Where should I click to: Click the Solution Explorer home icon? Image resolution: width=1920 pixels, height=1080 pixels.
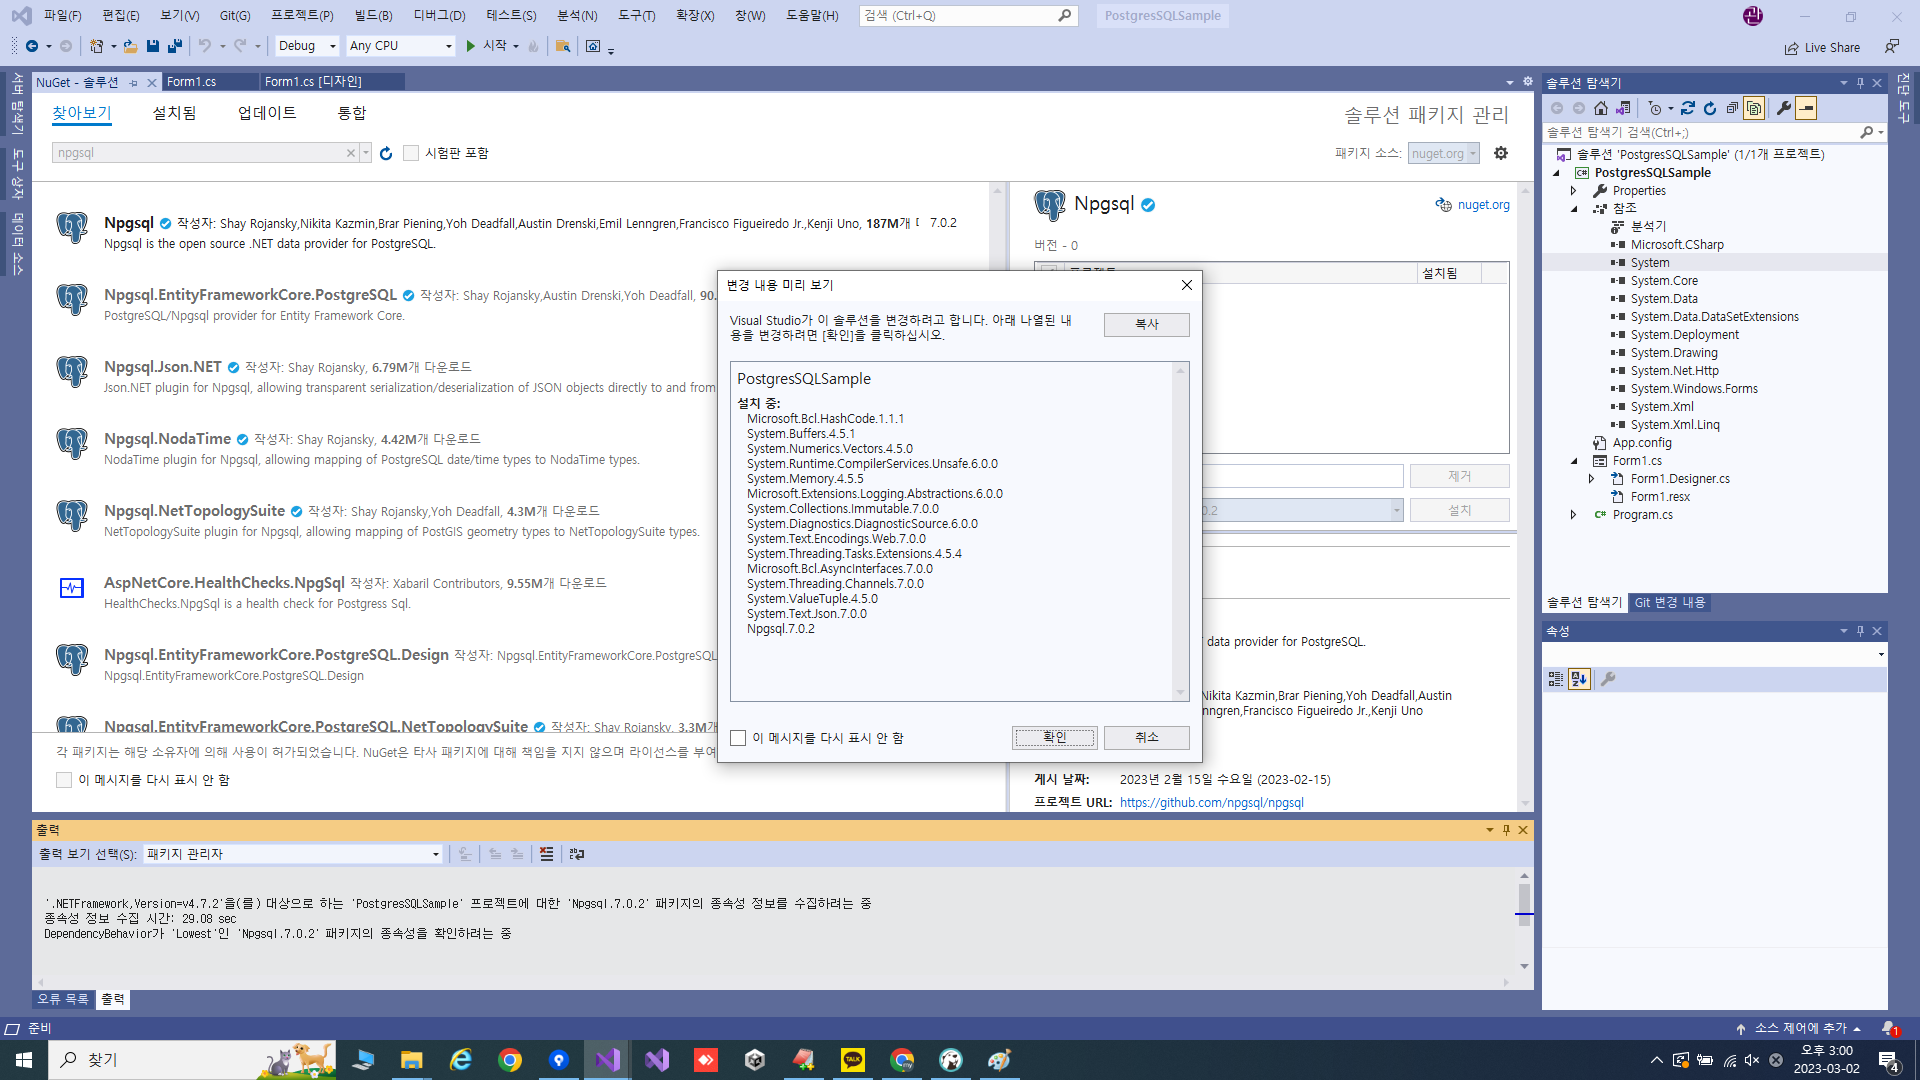pyautogui.click(x=1601, y=108)
